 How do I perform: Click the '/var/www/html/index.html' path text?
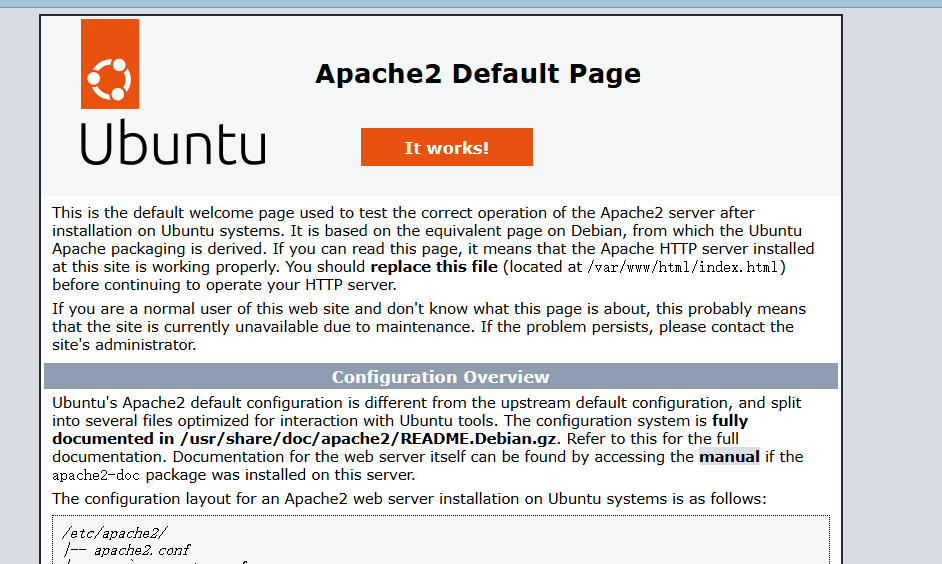point(683,267)
